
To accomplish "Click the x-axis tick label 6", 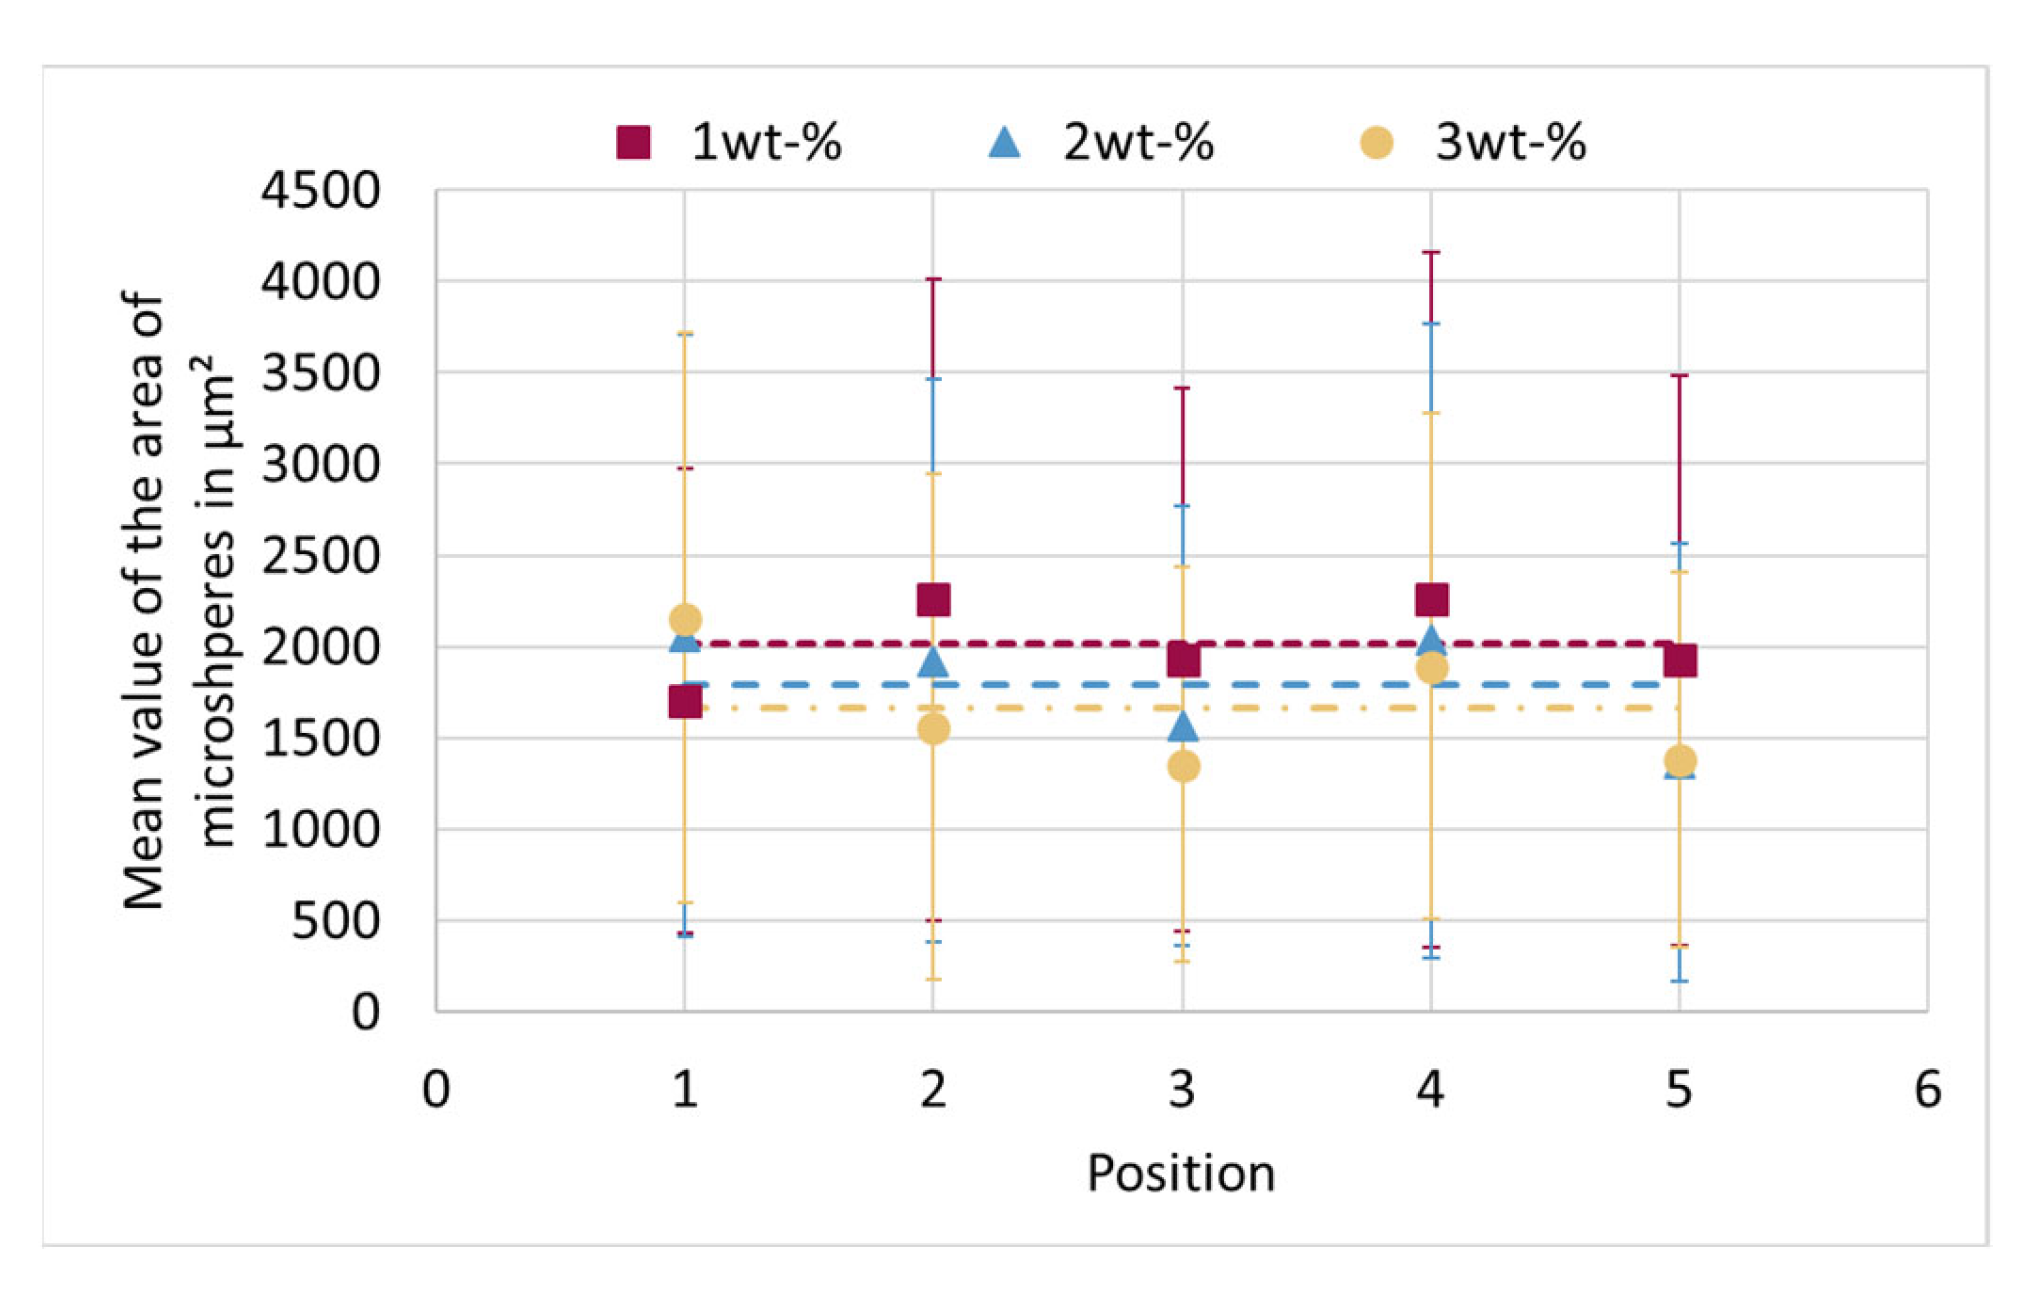I will click(x=1927, y=1090).
